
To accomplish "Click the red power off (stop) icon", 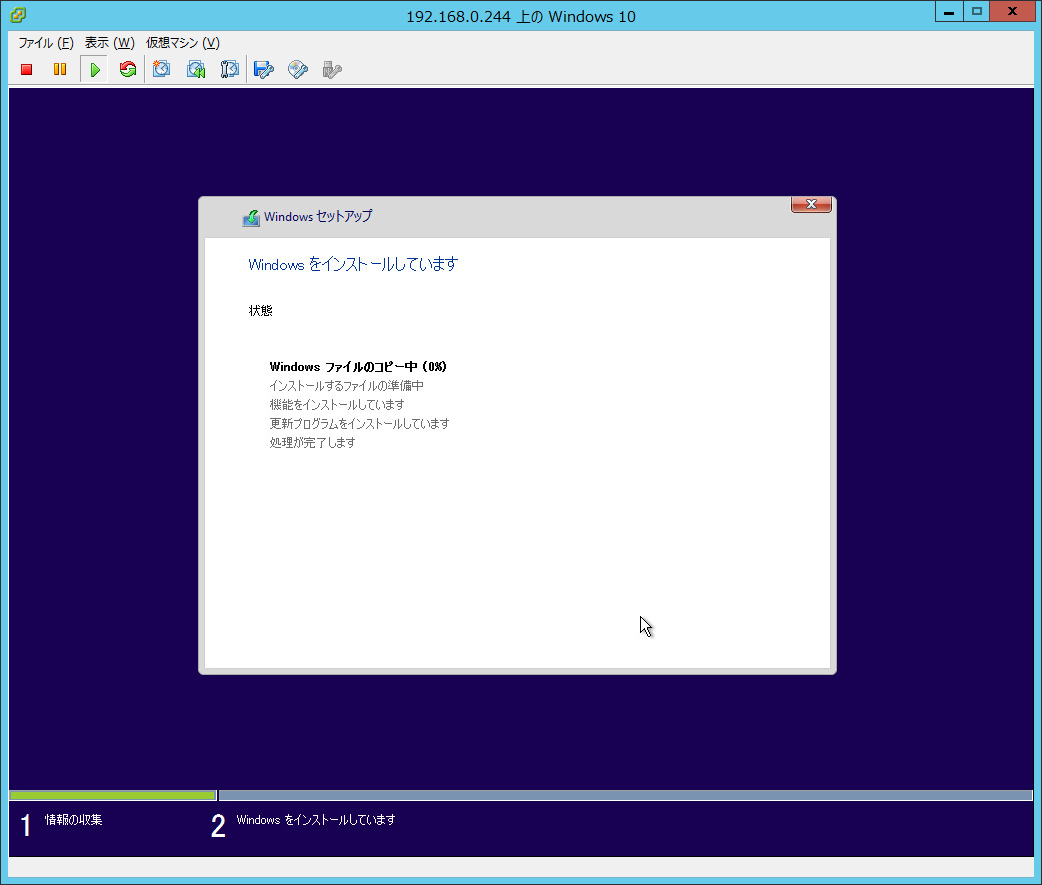I will click(27, 69).
